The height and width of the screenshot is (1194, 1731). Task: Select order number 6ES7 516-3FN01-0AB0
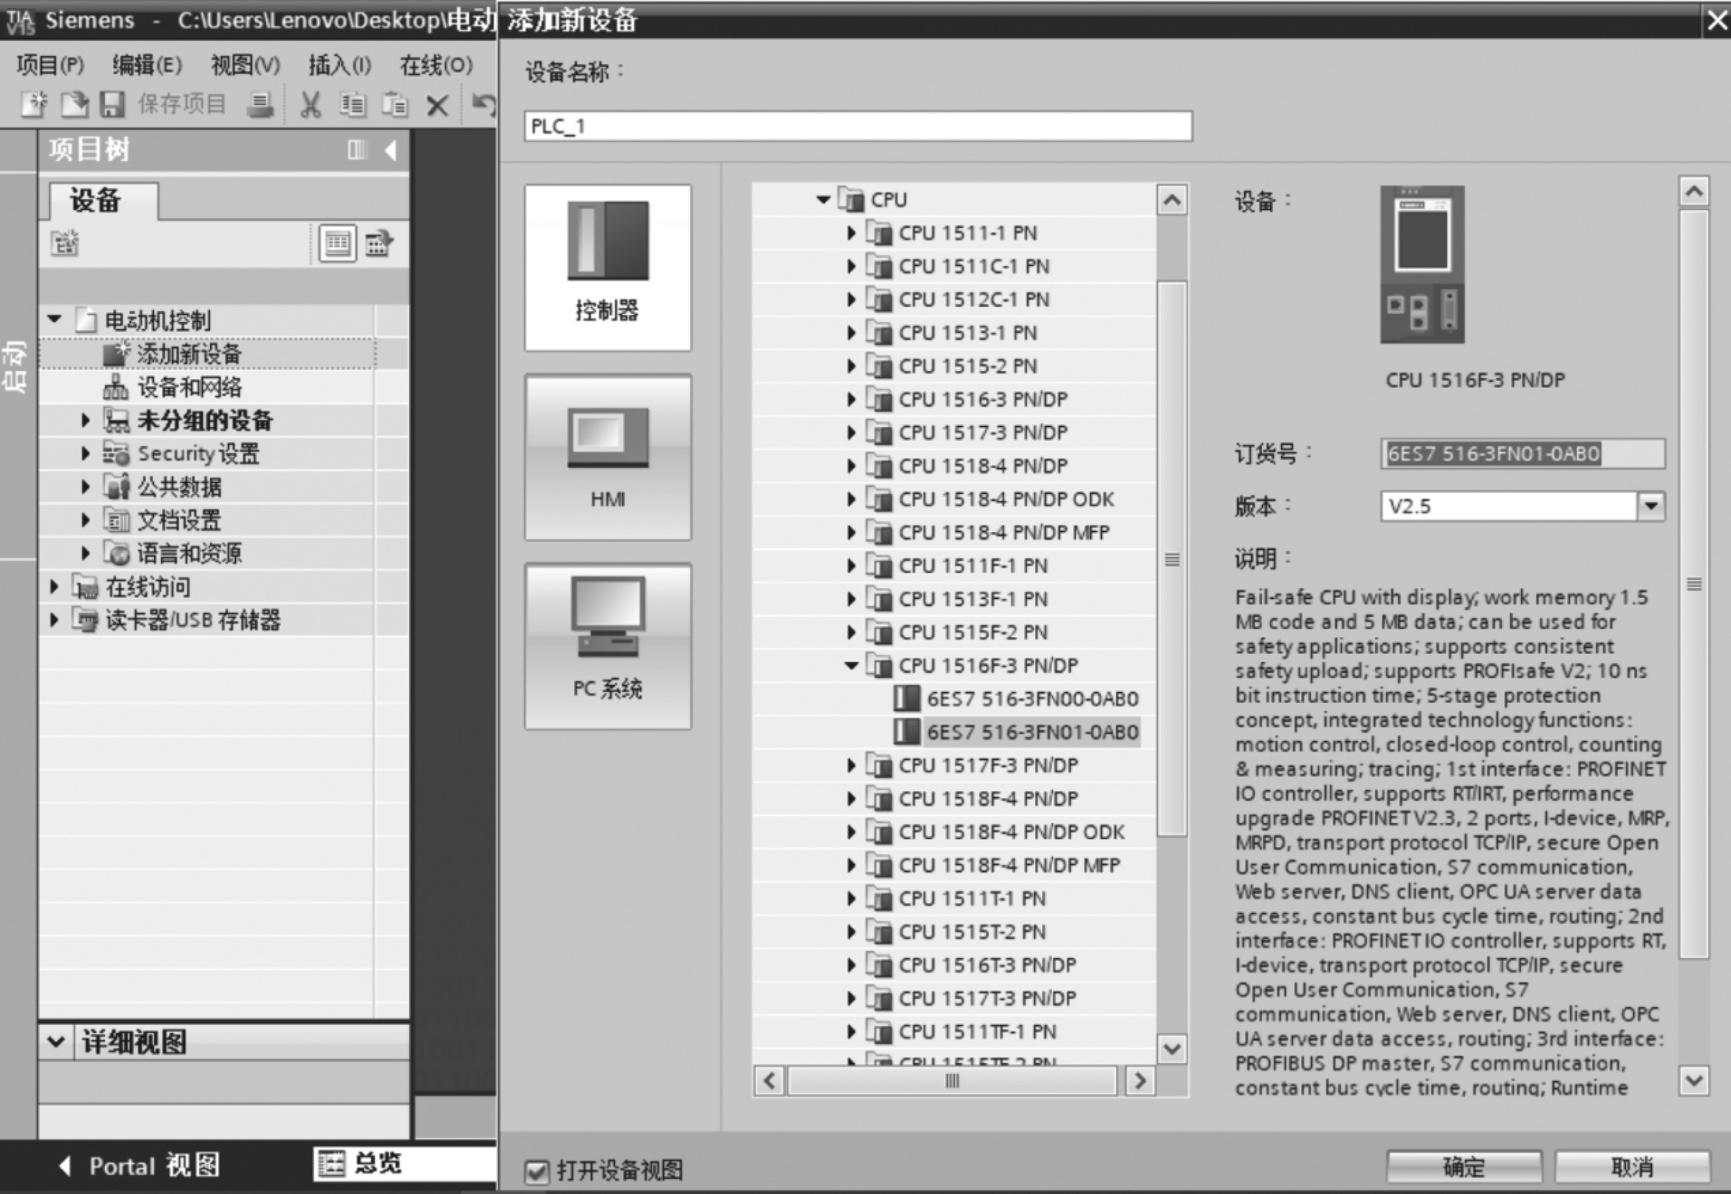(x=1032, y=732)
